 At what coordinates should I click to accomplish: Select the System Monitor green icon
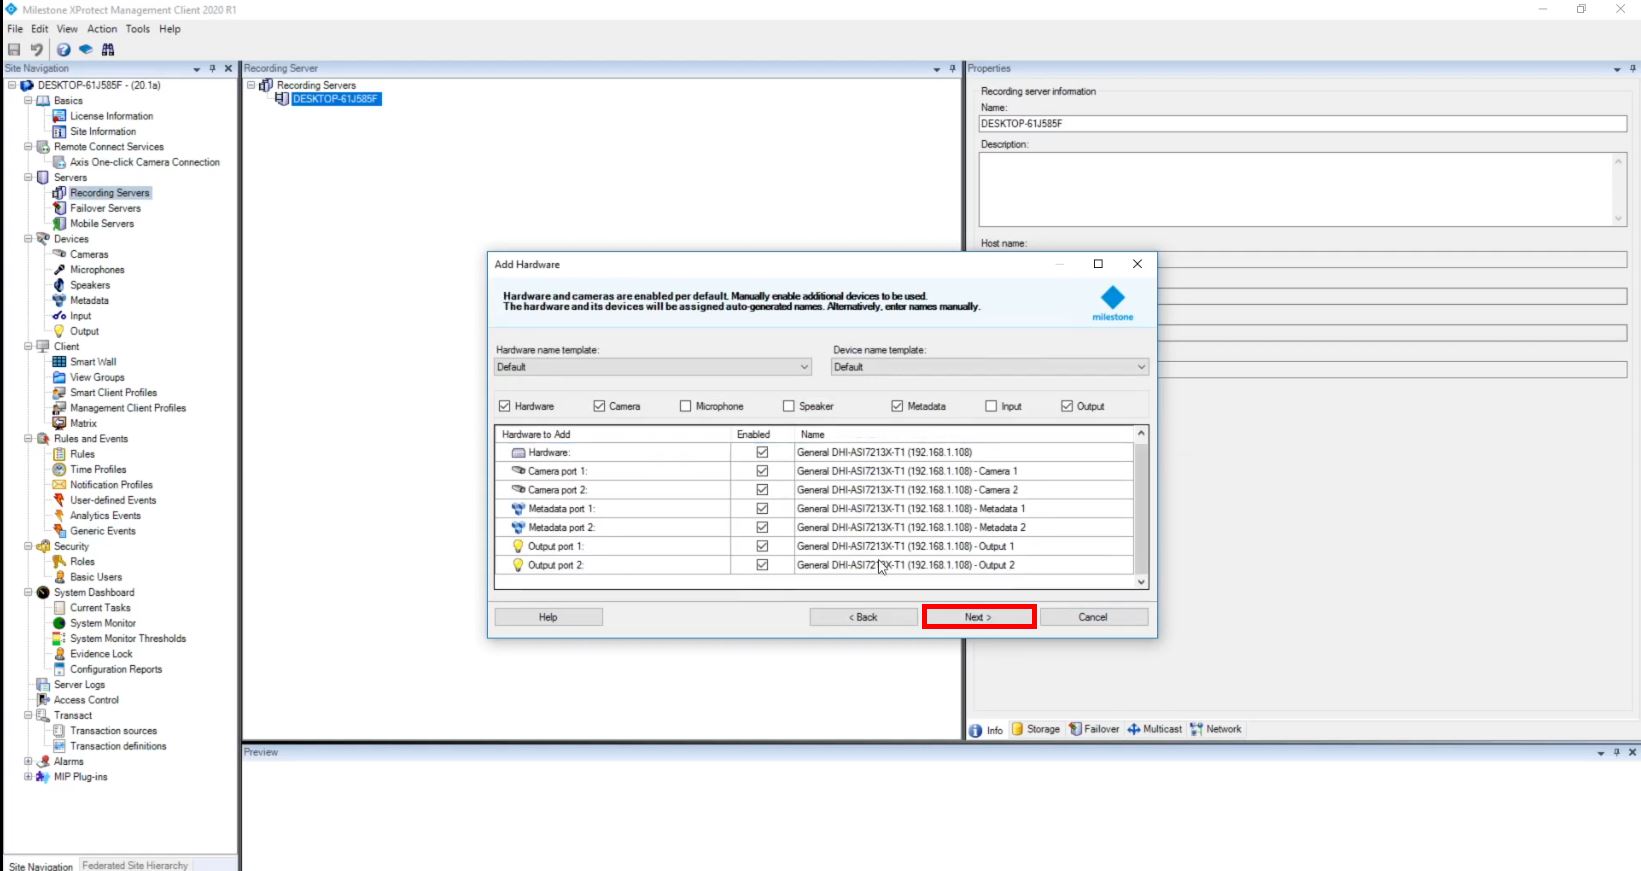point(59,623)
